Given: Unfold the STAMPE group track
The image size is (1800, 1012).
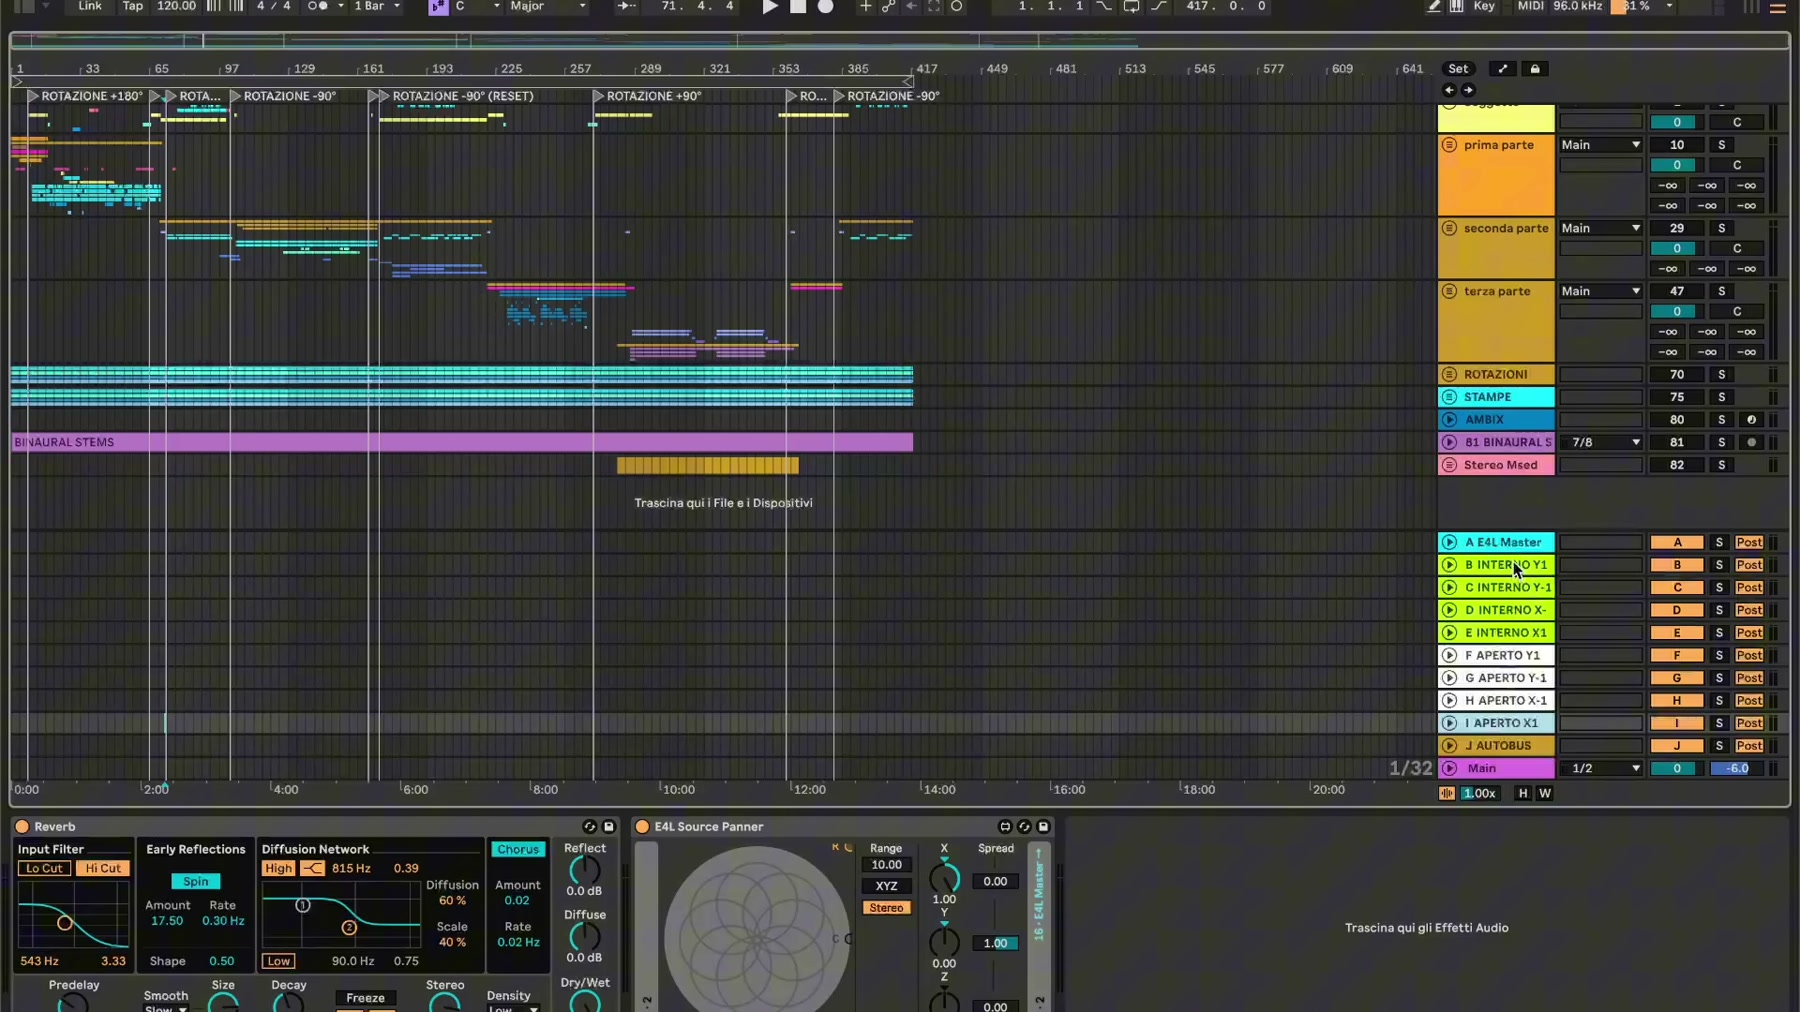Looking at the screenshot, I should pyautogui.click(x=1449, y=397).
